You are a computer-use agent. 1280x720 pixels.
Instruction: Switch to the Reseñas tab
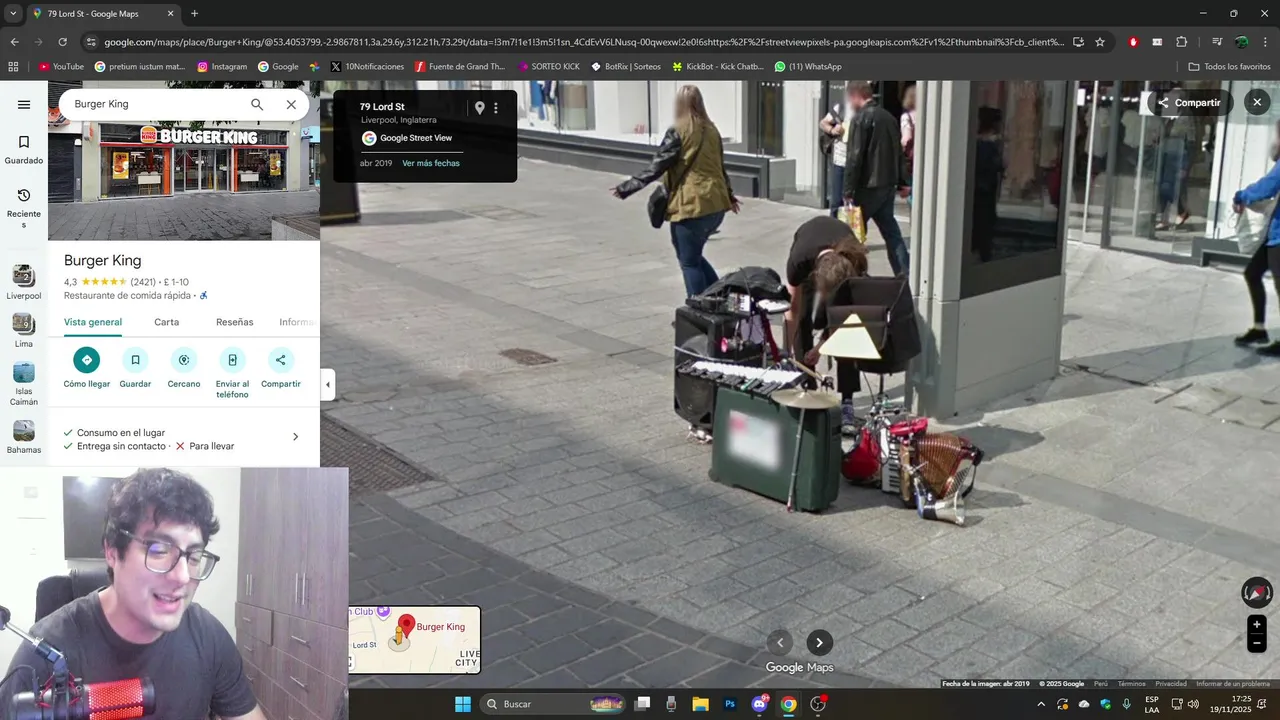[x=235, y=322]
